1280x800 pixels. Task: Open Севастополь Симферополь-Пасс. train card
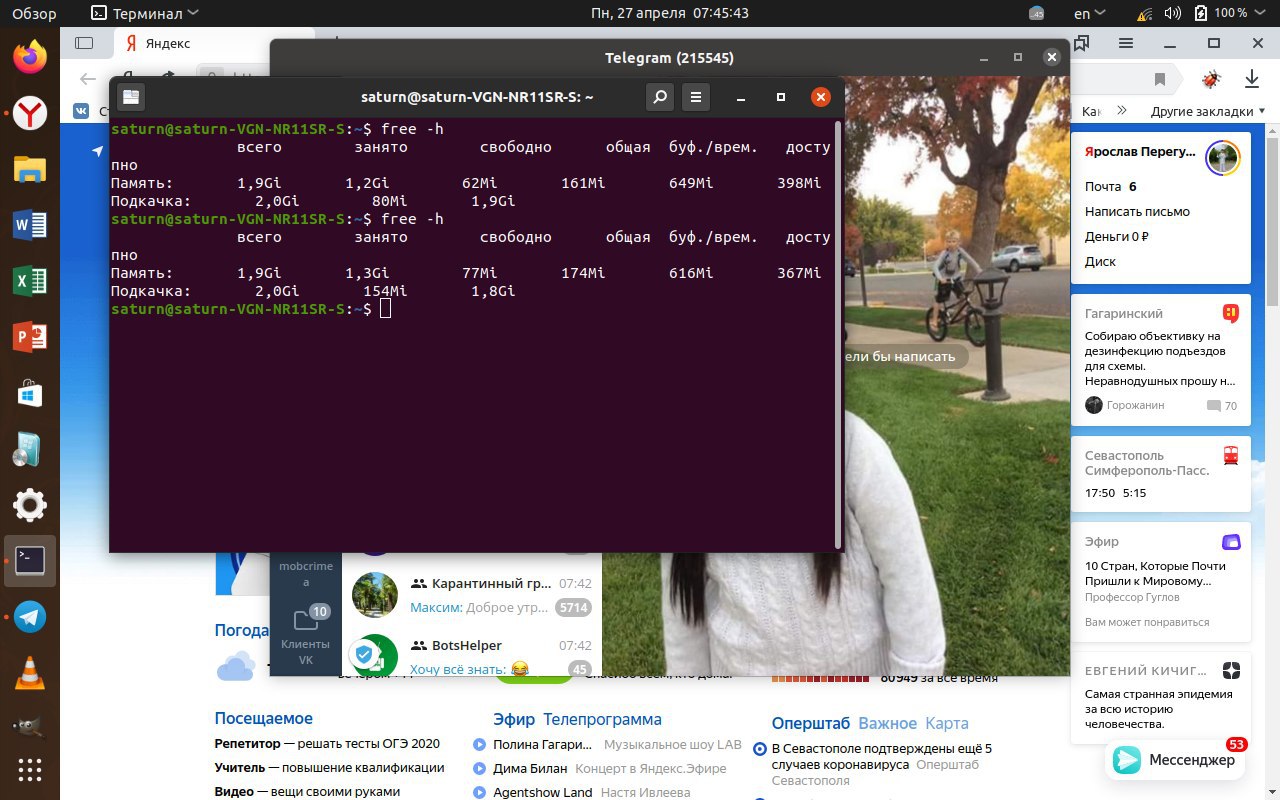tap(1161, 474)
